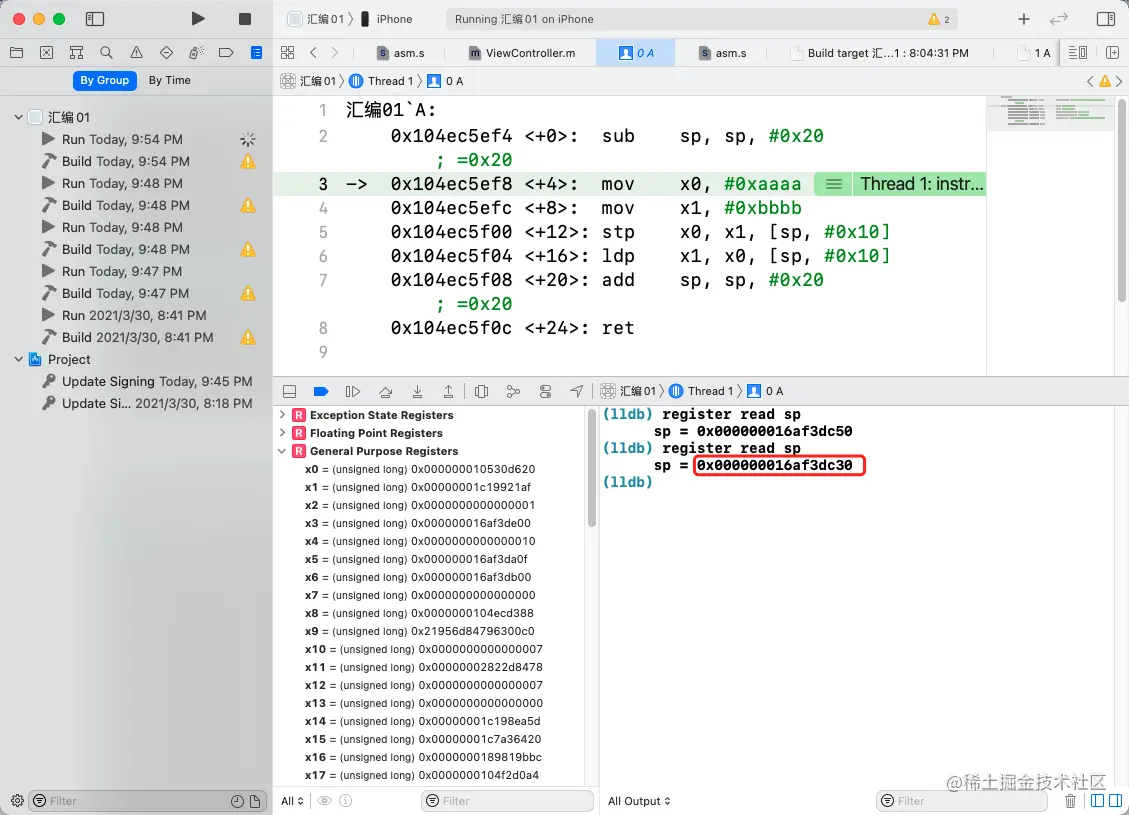Open the Test navigator diamond icon
The height and width of the screenshot is (815, 1129).
click(x=166, y=53)
